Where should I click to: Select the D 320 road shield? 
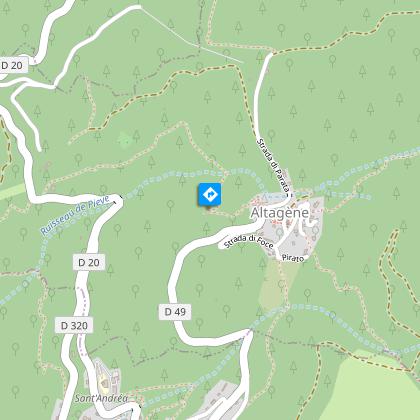tap(74, 326)
